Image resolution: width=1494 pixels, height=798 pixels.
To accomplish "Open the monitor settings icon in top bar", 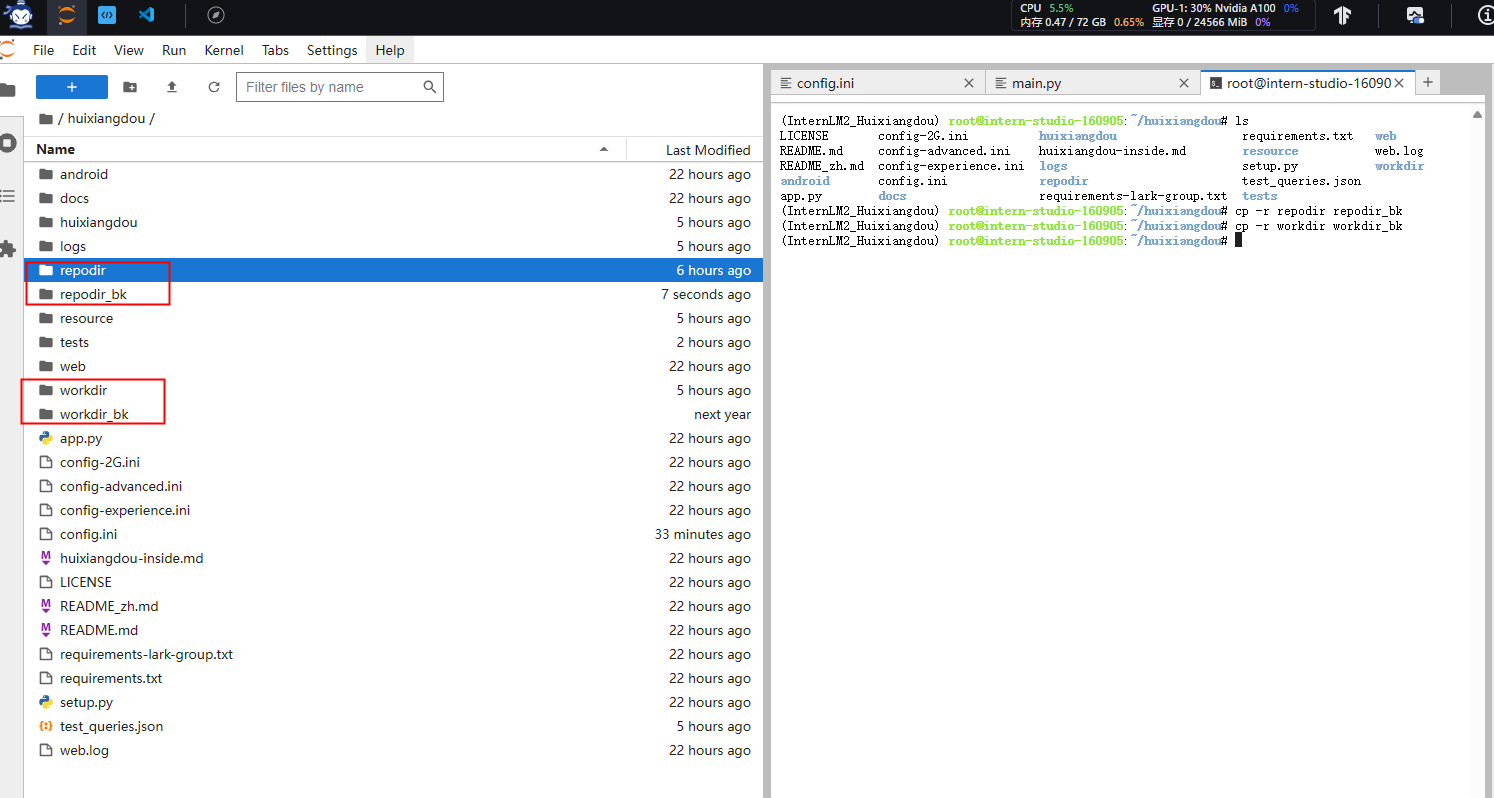I will [1415, 15].
